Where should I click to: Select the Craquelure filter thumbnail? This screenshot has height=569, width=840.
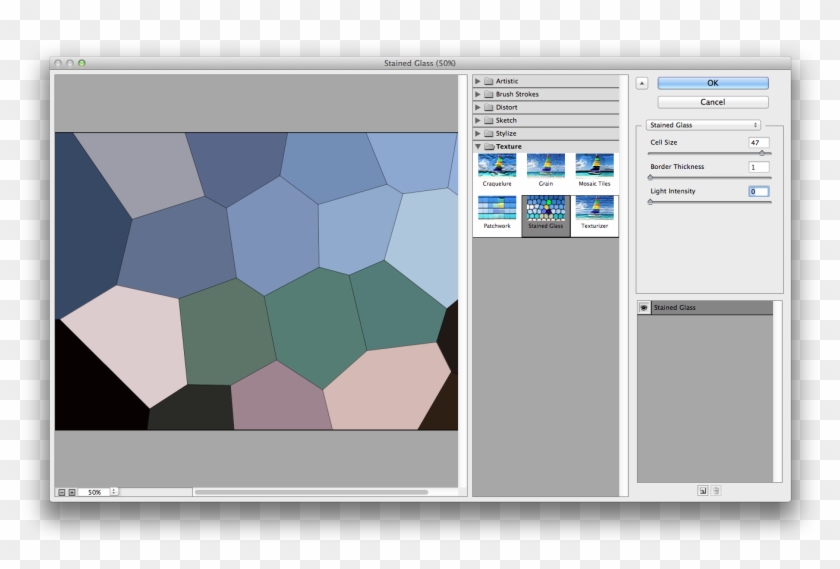tap(497, 166)
